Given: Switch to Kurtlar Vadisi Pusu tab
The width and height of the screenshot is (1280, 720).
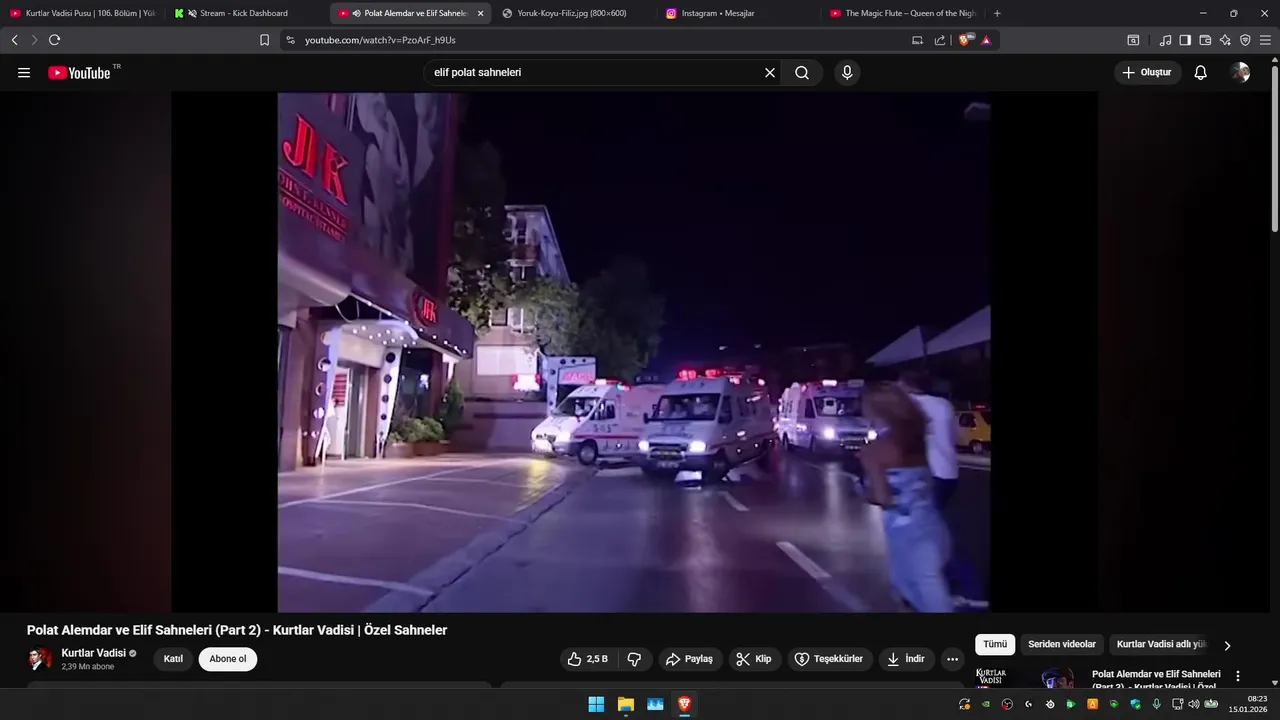Looking at the screenshot, I should coord(82,13).
